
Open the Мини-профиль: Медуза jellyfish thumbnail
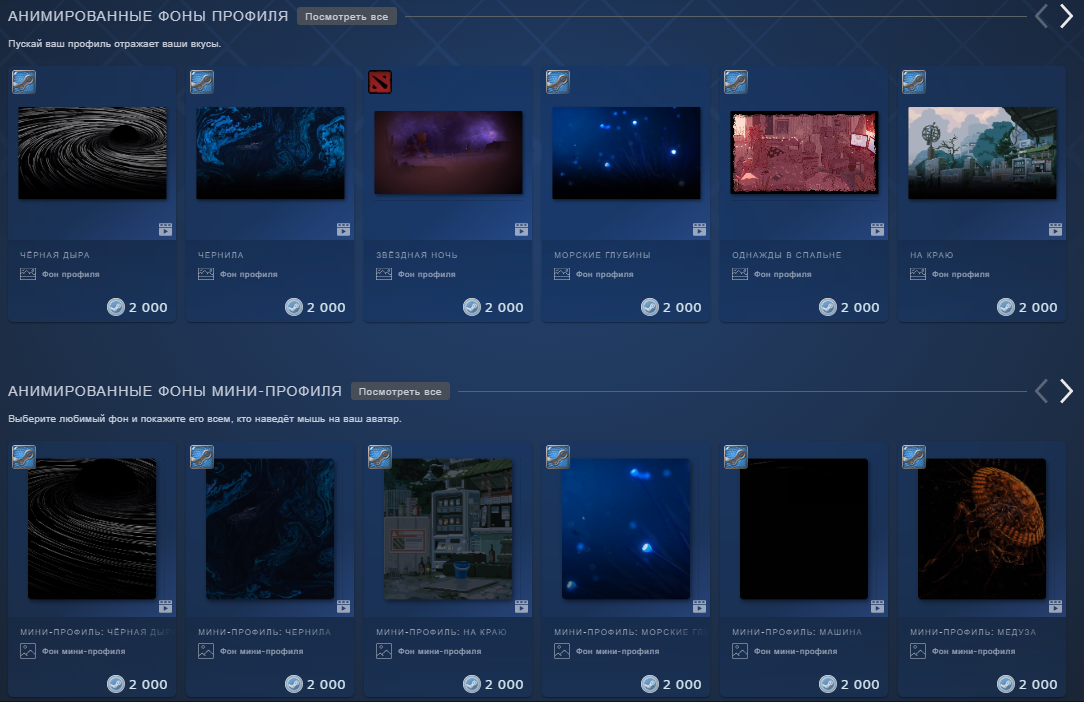(982, 529)
